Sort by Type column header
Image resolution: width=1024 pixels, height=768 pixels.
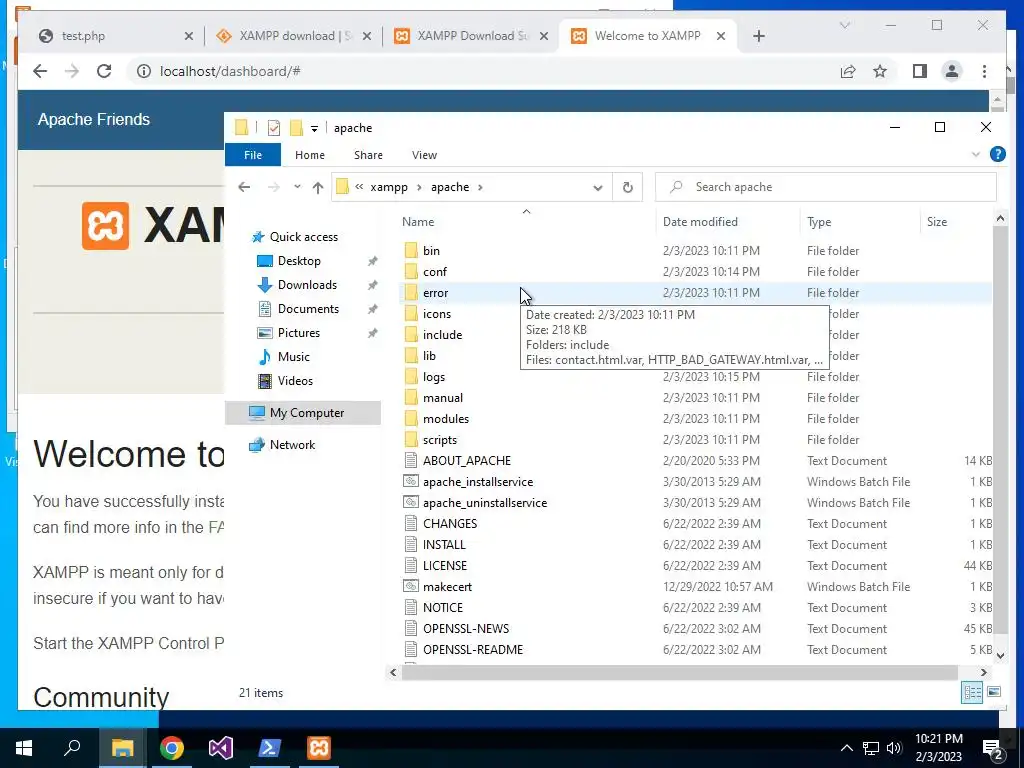click(x=859, y=222)
